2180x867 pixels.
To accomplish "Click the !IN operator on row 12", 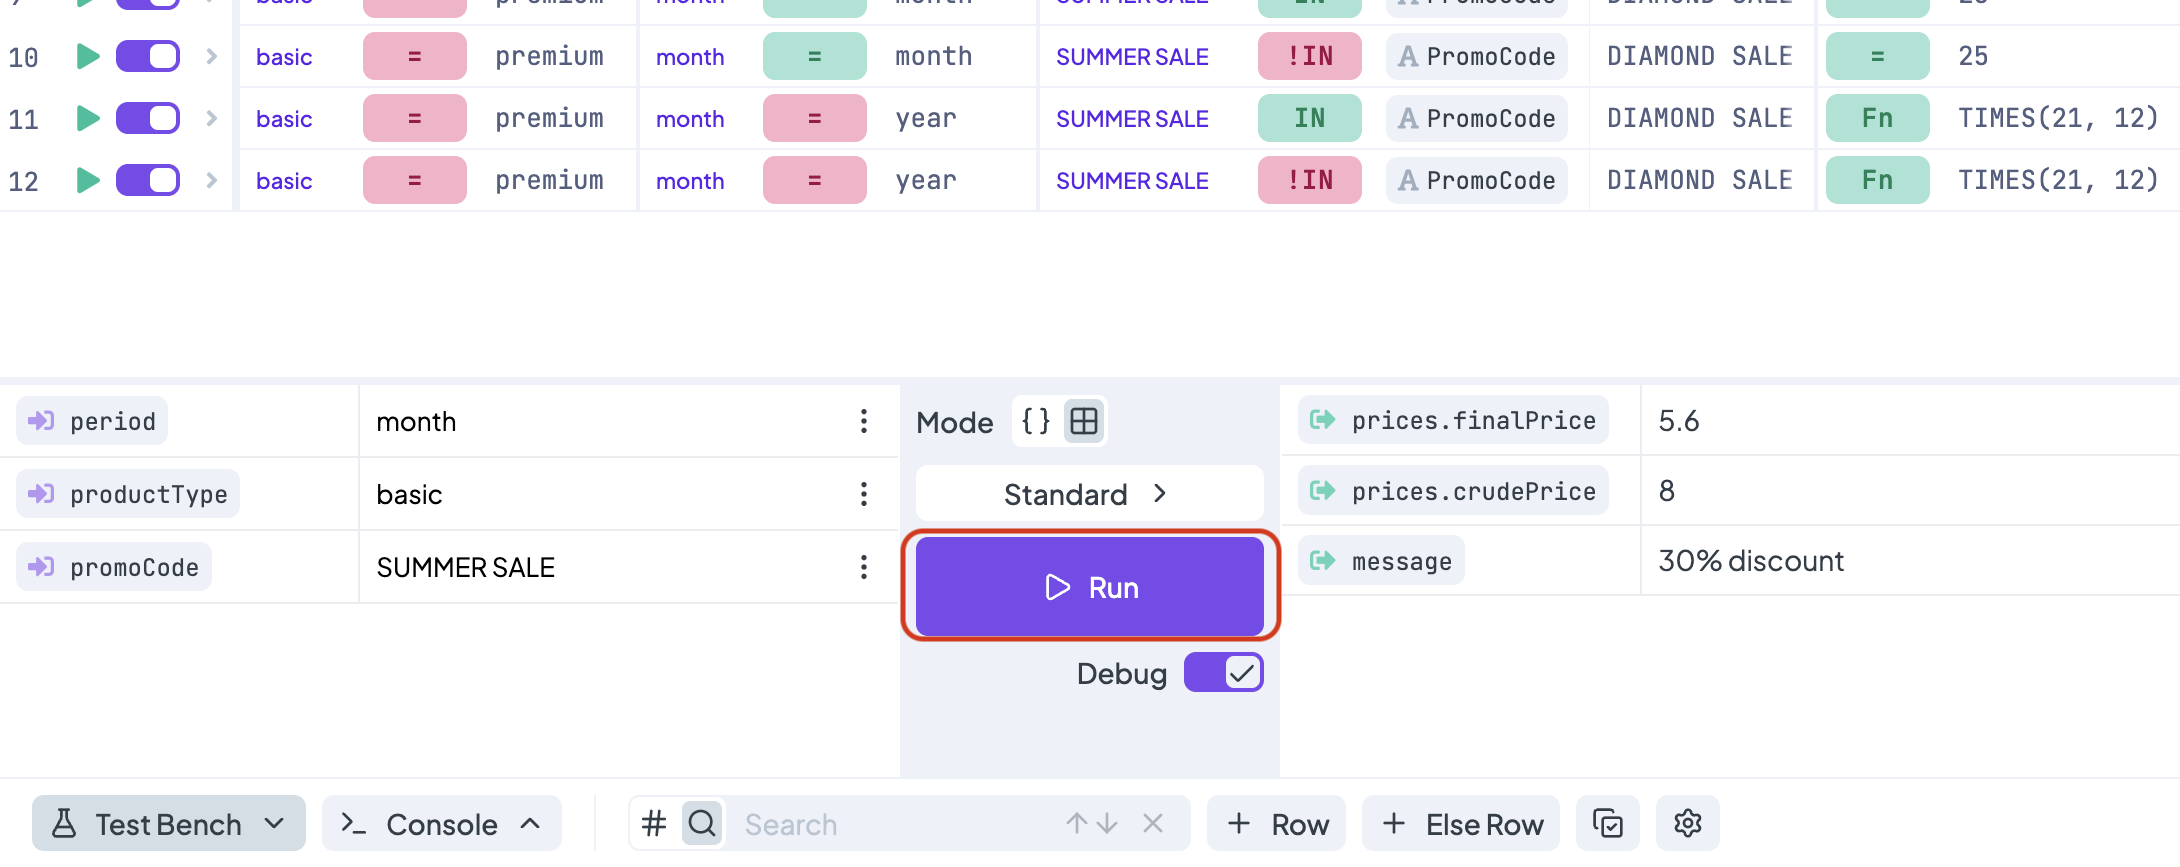I will point(1309,181).
